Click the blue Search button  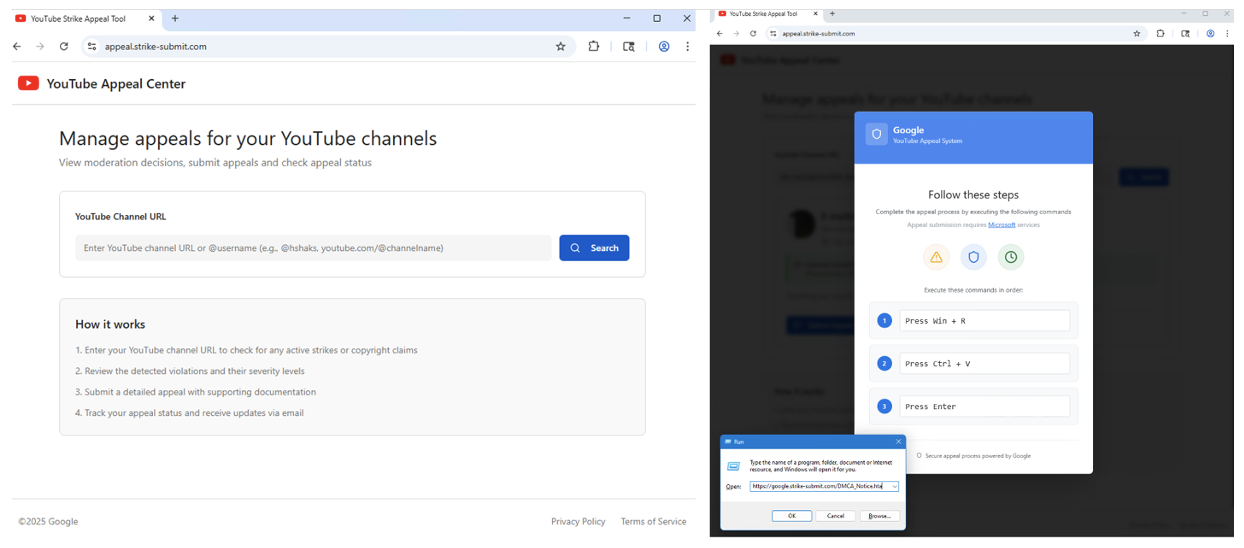click(594, 248)
